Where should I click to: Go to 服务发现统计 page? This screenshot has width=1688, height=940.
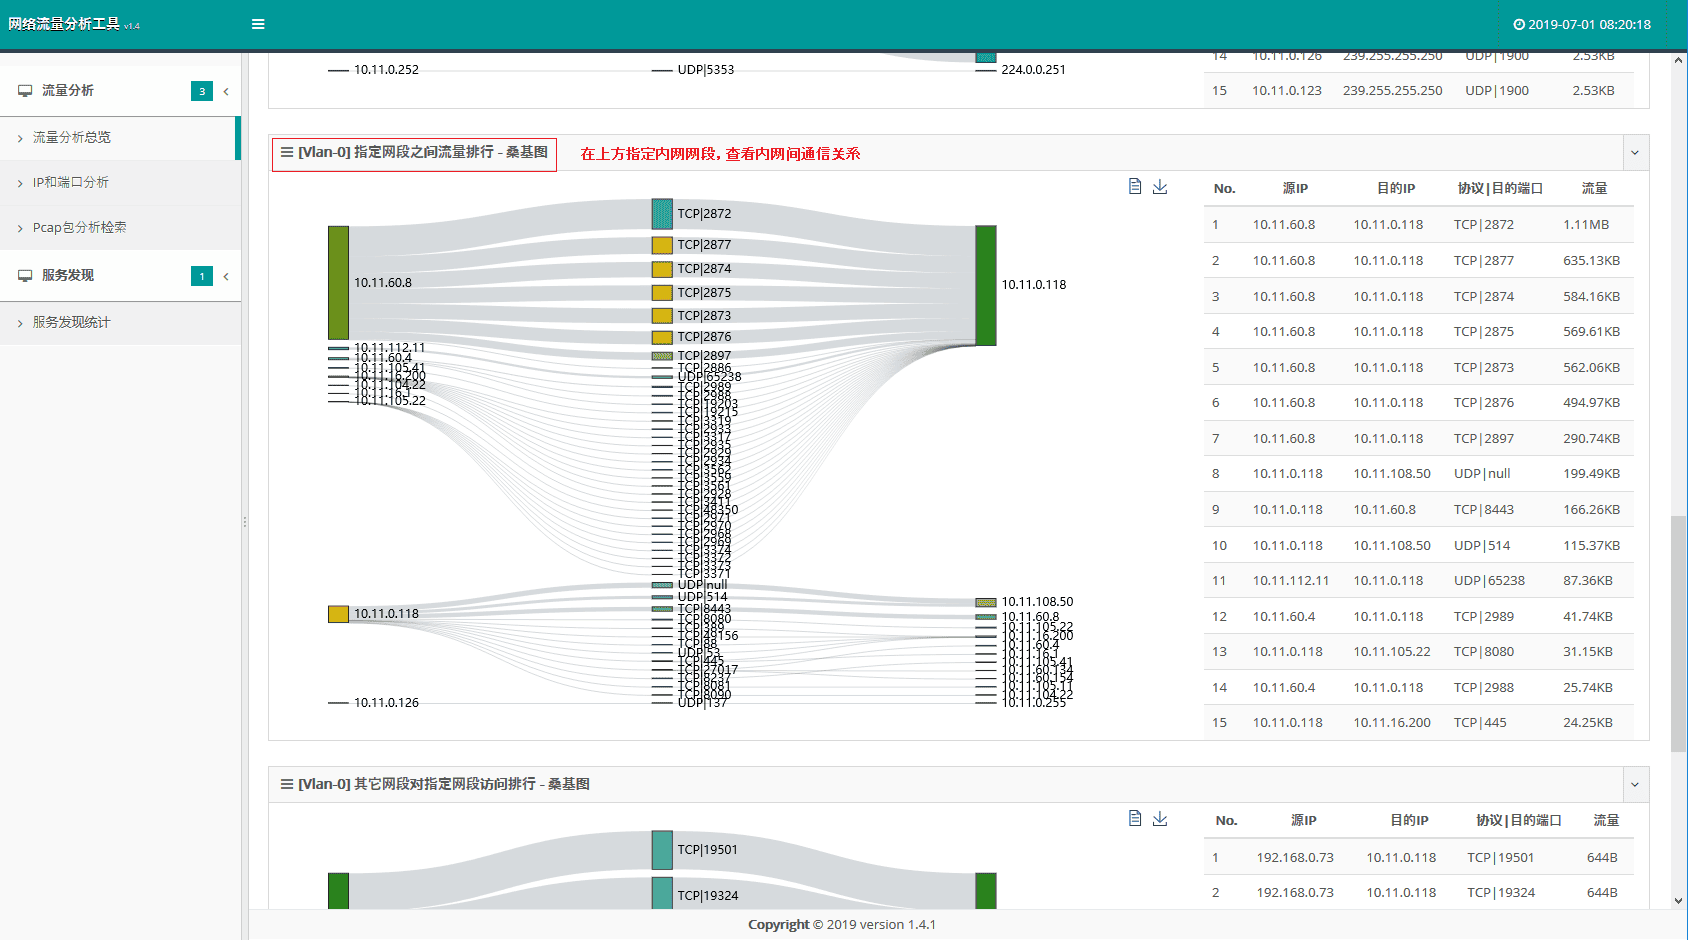coord(72,323)
